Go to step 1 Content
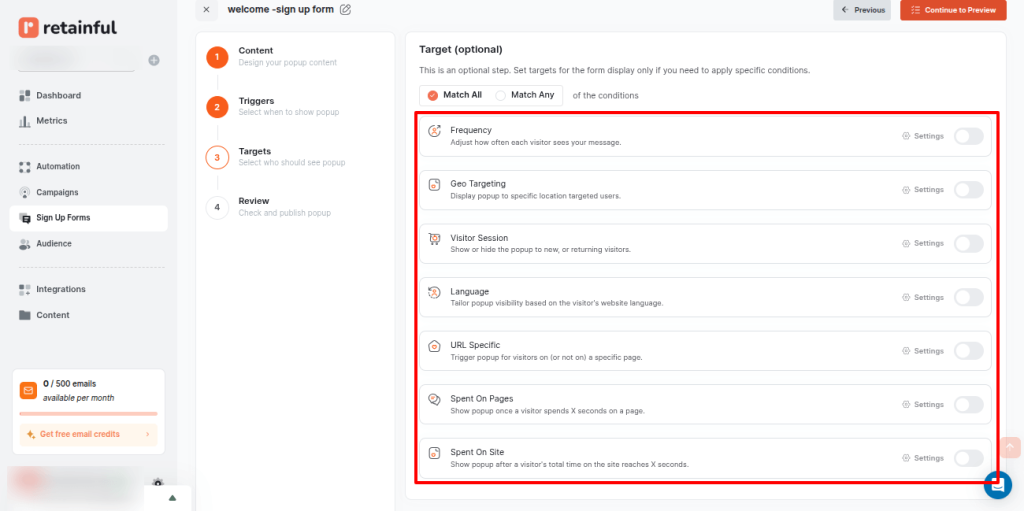Viewport: 1024px width, 511px height. [x=217, y=58]
